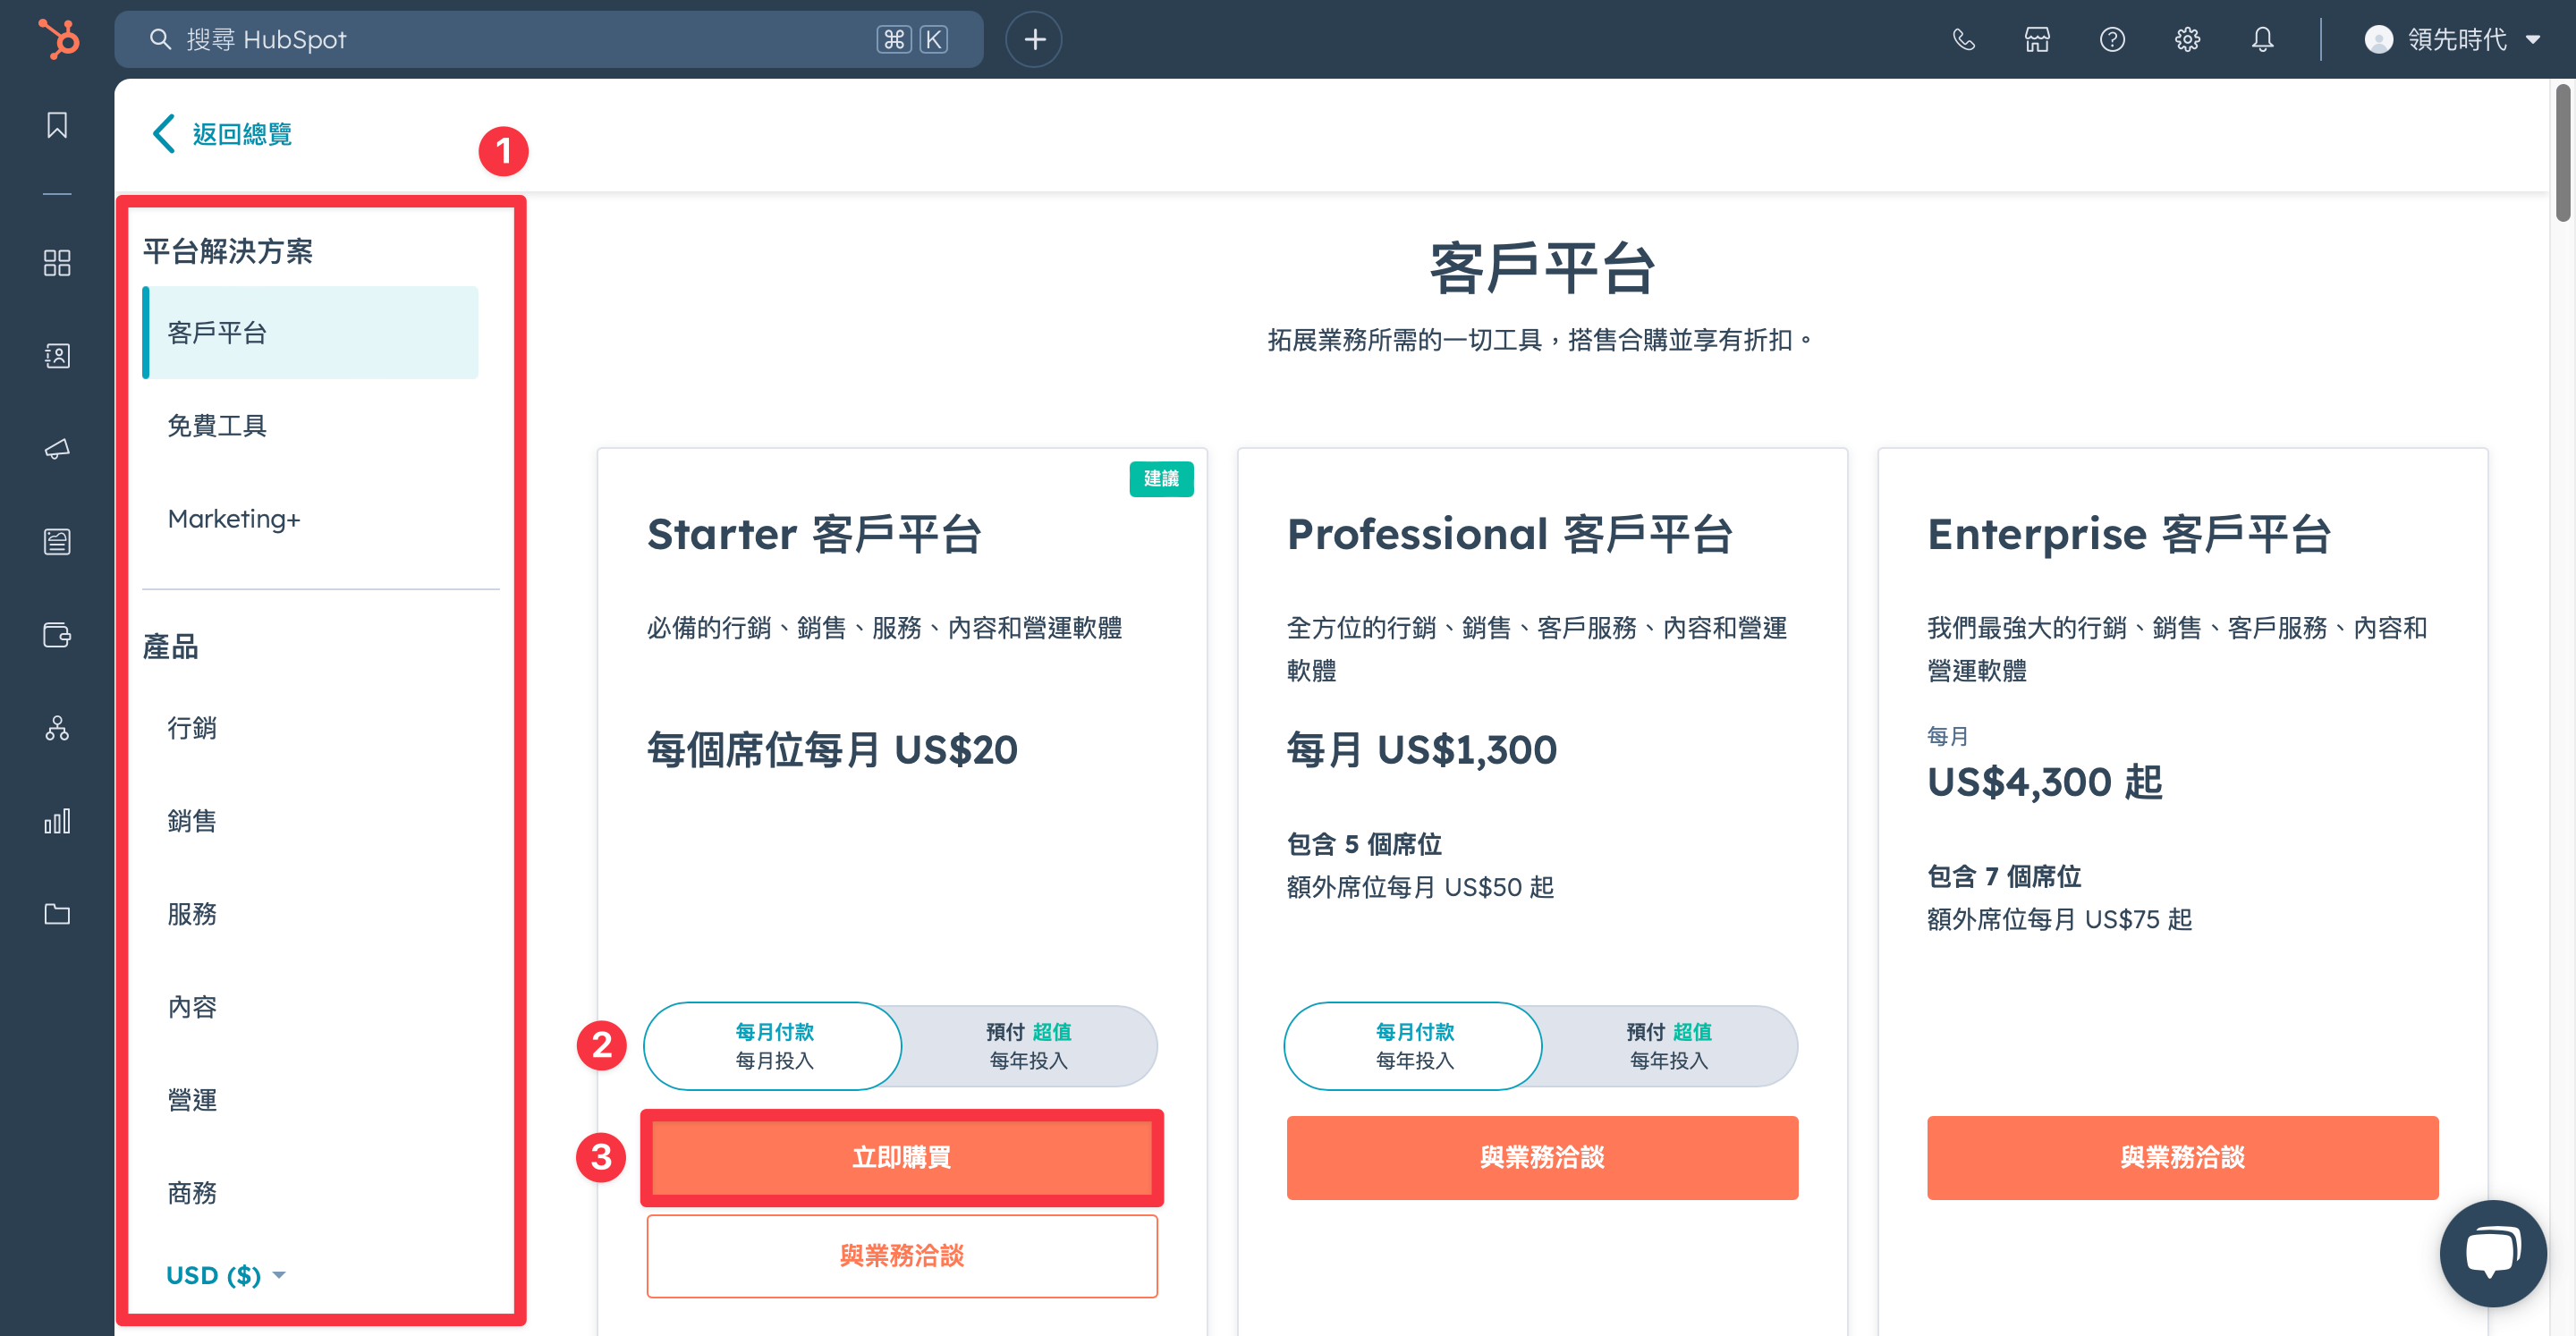Viewport: 2576px width, 1336px height.
Task: Click the US$4,300 起 price
Action: click(x=2044, y=781)
